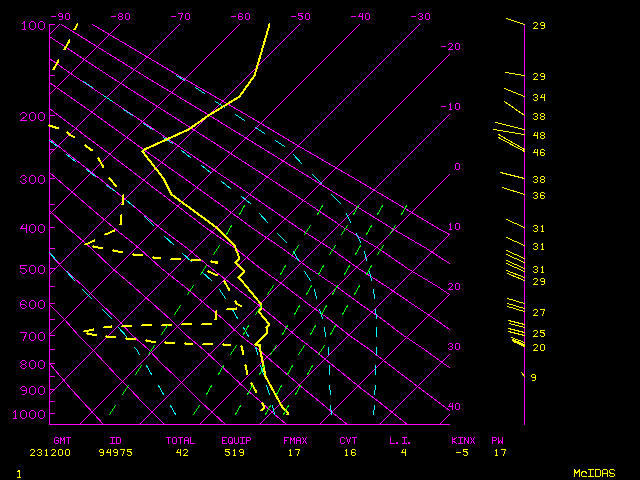The height and width of the screenshot is (480, 640).
Task: Select the TOTAL index header
Action: pos(181,440)
